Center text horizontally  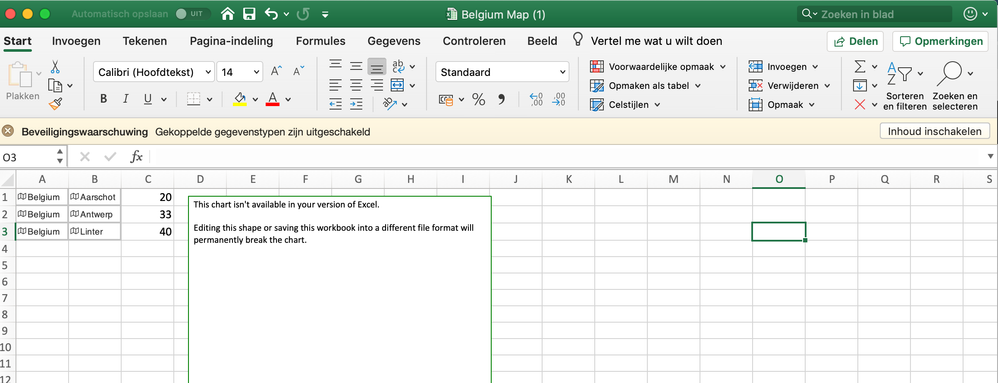point(356,85)
